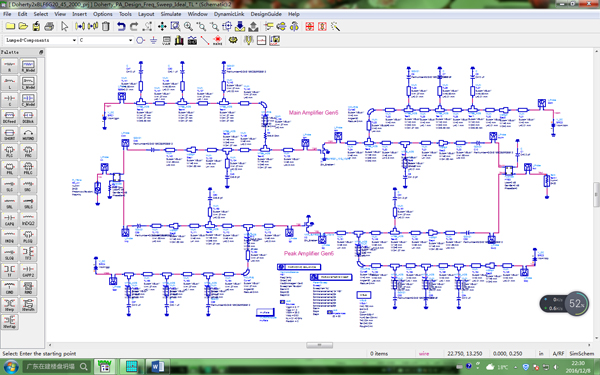Click the magnifier zoom-in icon
Screen dimensions: 600x375
[188, 26]
